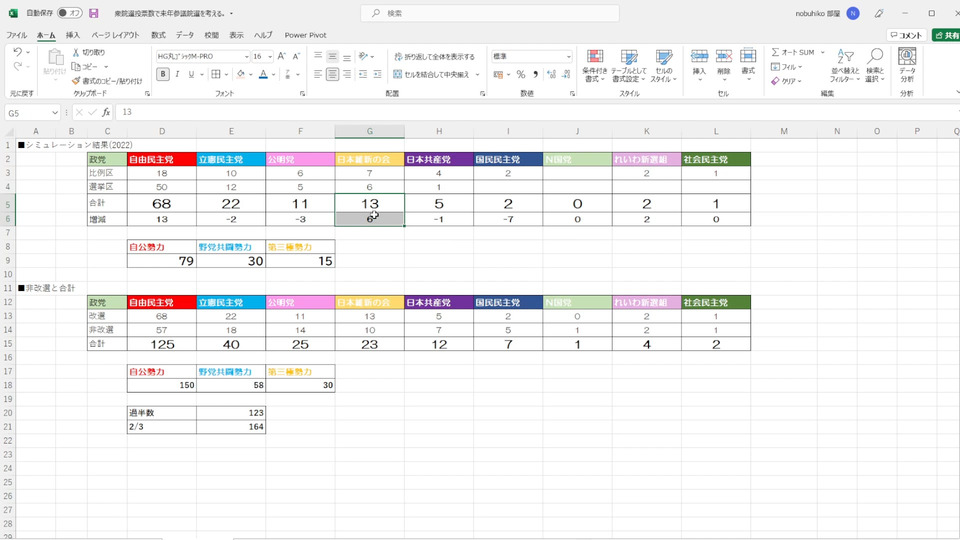Open the Name Box dropdown arrow
Viewport: 960px width, 540px height.
(54, 113)
